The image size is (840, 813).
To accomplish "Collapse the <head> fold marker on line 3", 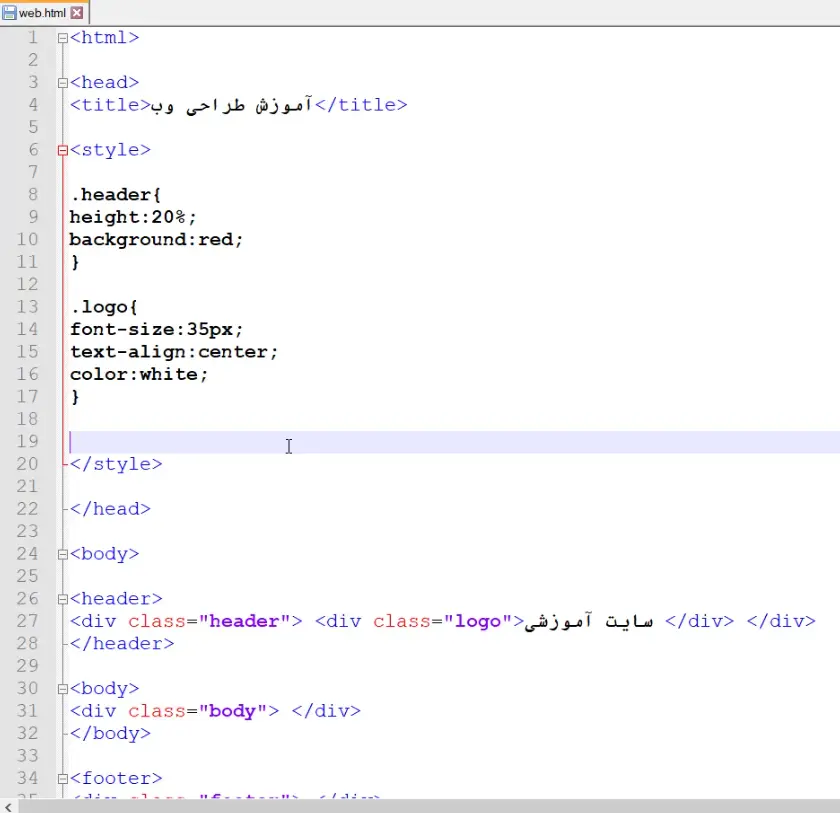I will coord(62,83).
